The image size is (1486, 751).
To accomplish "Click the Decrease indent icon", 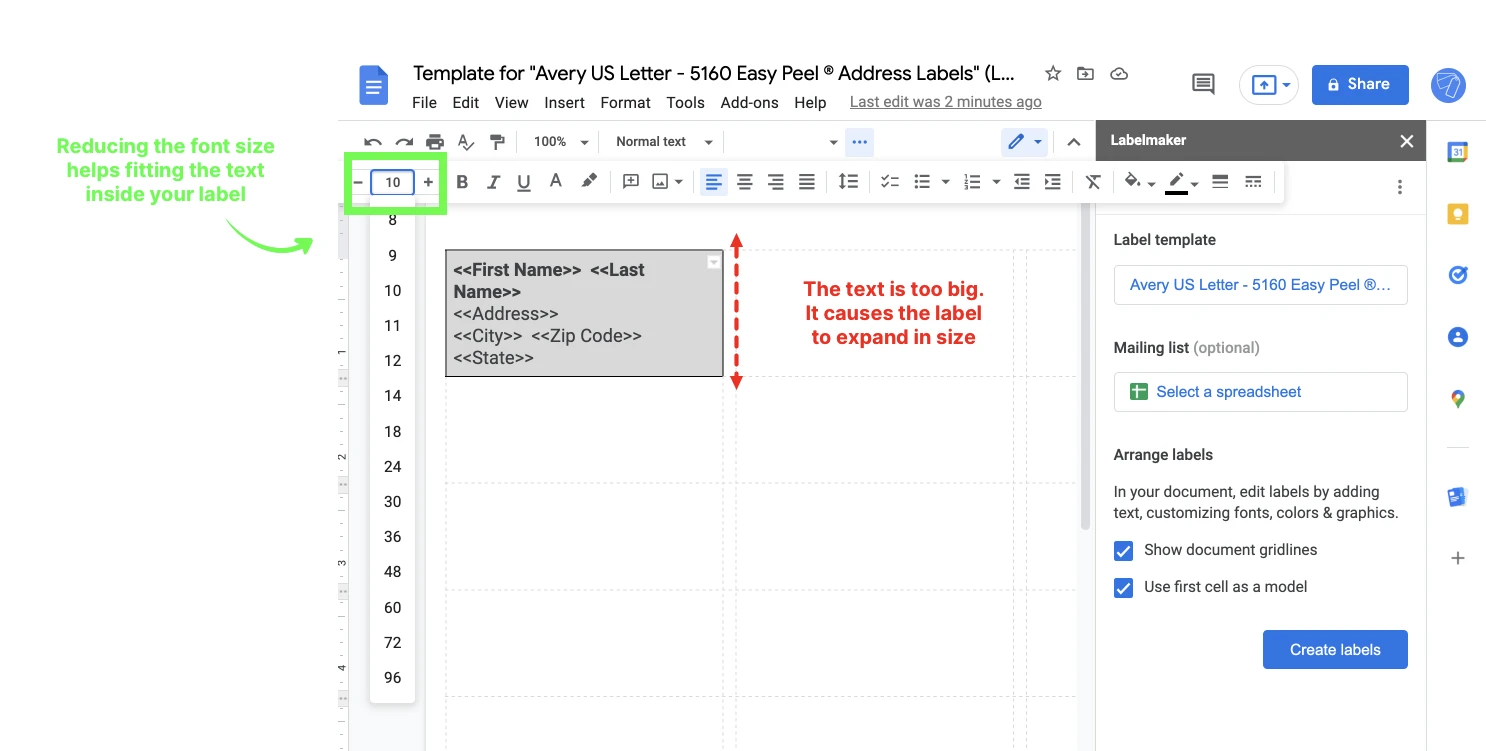I will tap(1021, 182).
